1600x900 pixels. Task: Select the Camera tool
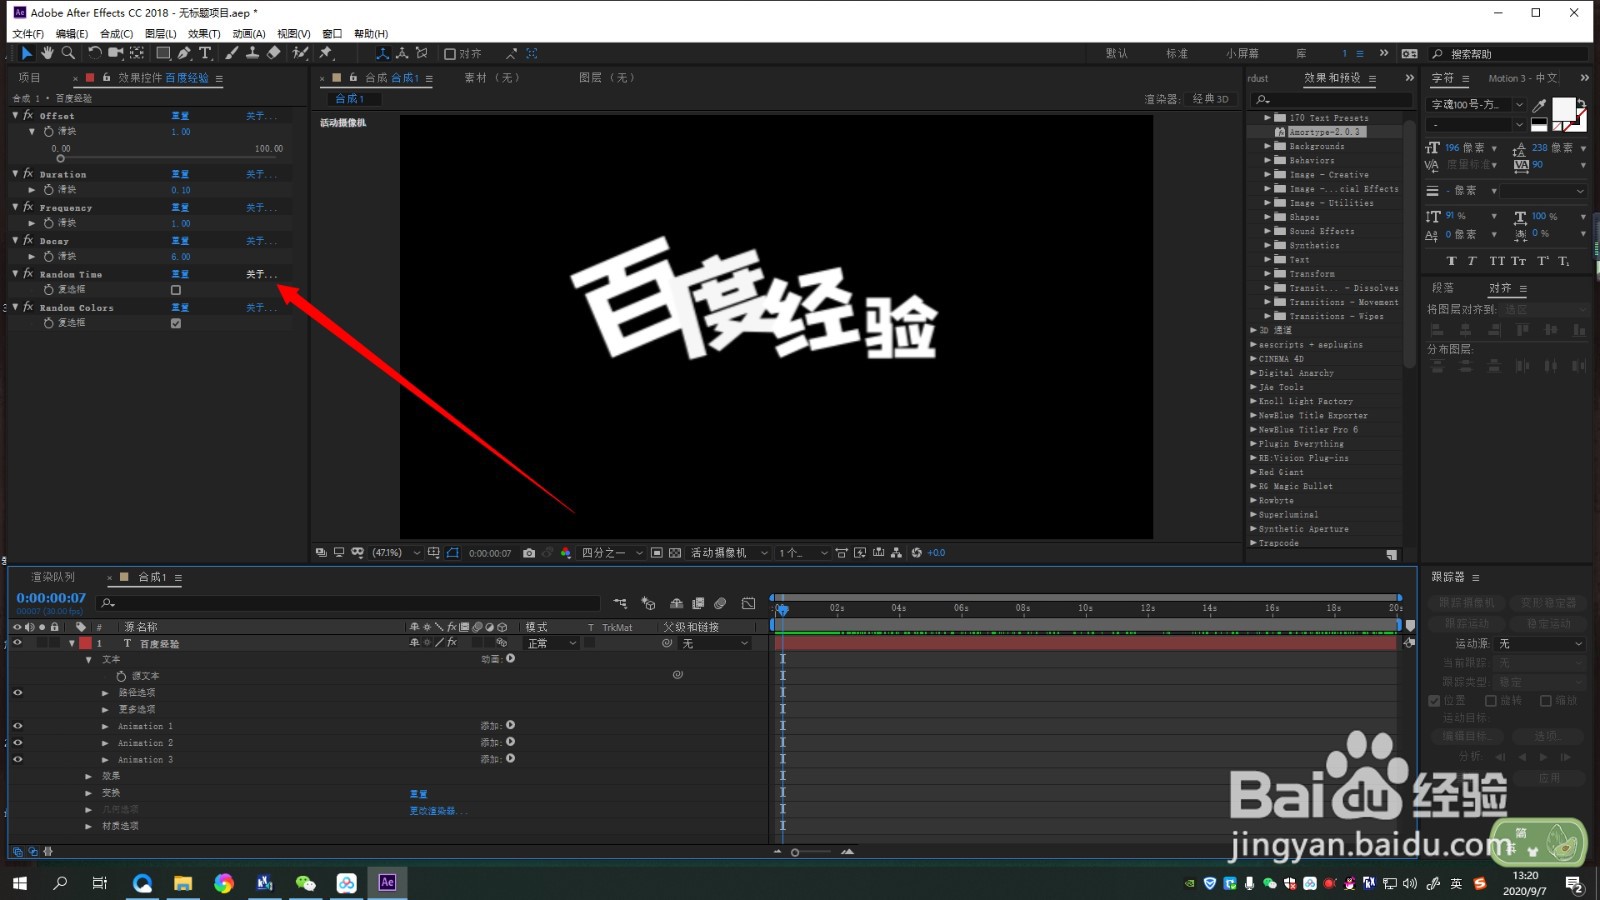coord(118,53)
